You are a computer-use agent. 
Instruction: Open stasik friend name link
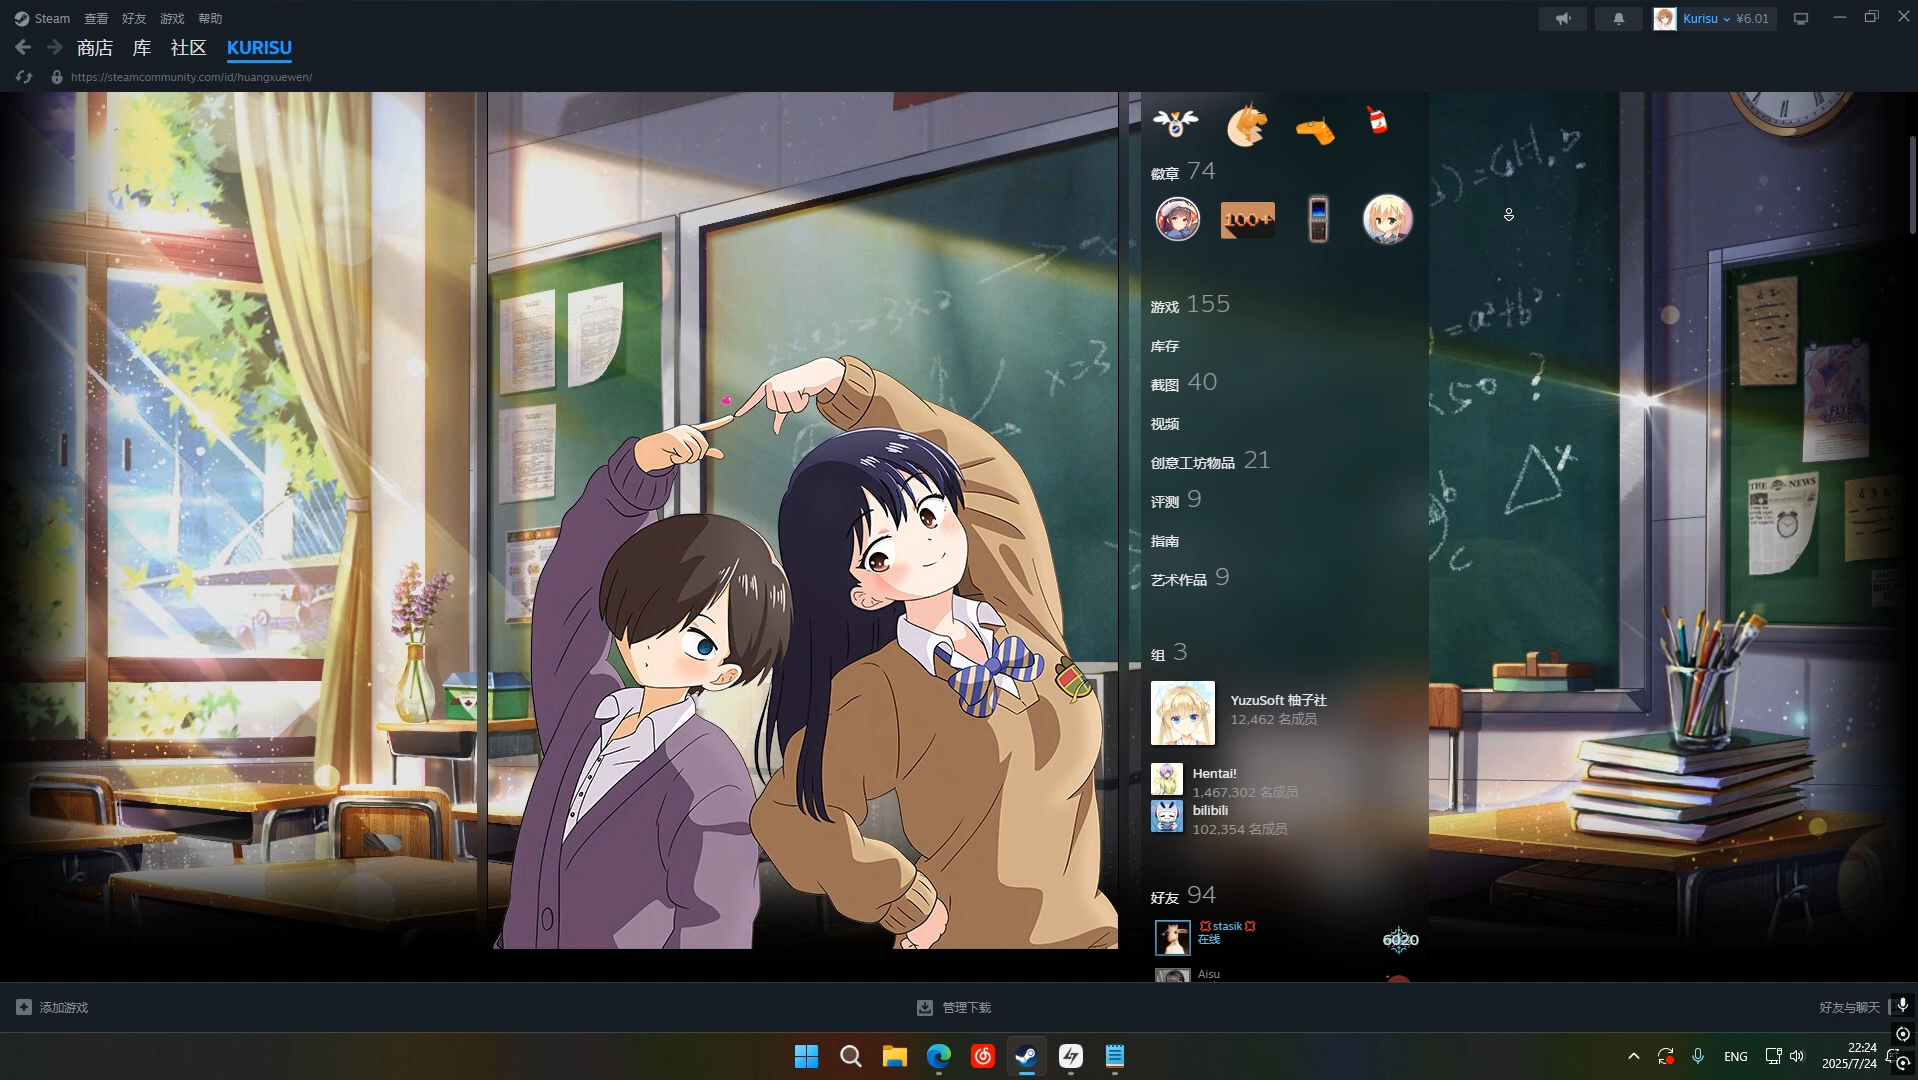[1227, 926]
